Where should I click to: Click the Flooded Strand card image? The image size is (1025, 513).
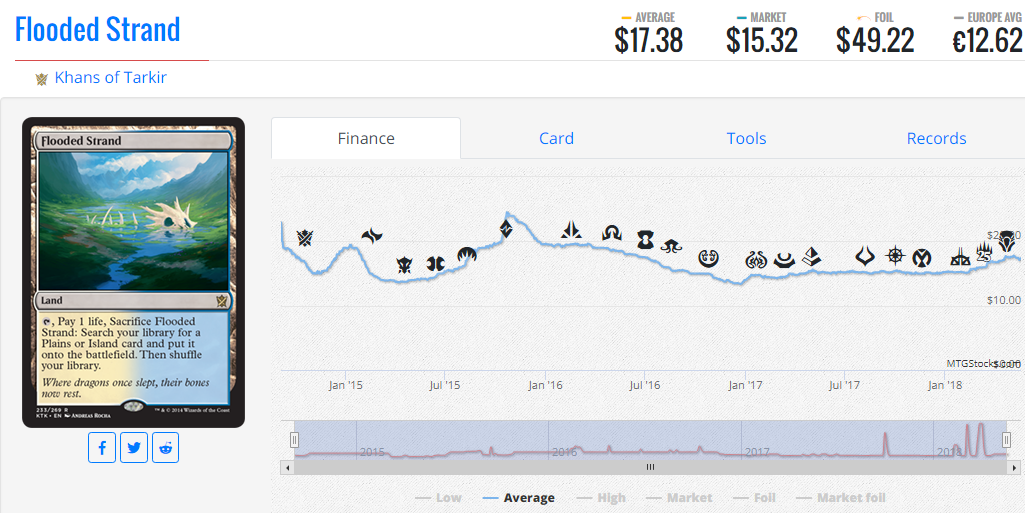133,272
